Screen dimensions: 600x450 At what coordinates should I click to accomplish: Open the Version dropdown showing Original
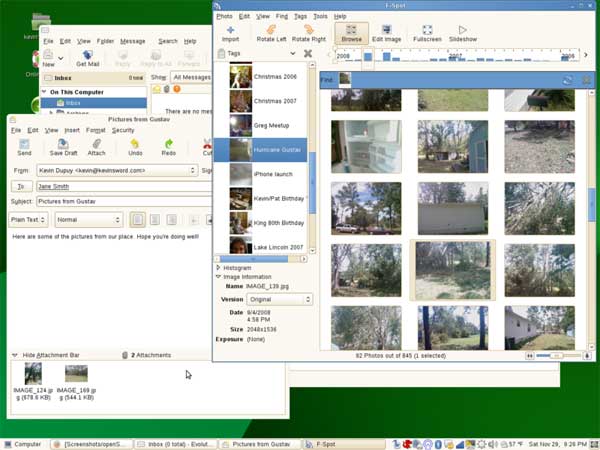click(x=279, y=299)
